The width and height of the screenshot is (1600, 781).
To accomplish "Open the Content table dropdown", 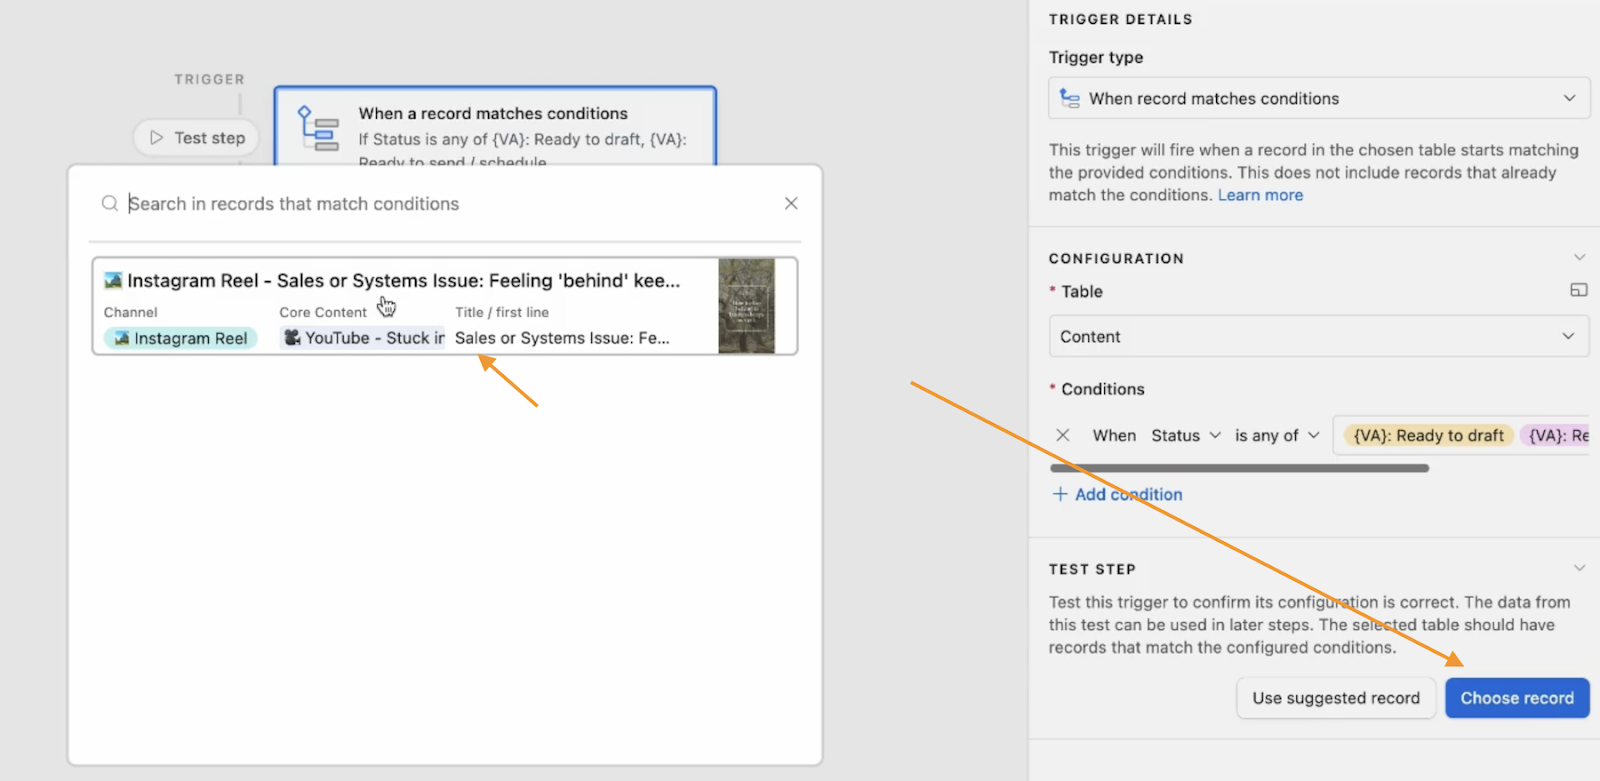I will [x=1318, y=337].
